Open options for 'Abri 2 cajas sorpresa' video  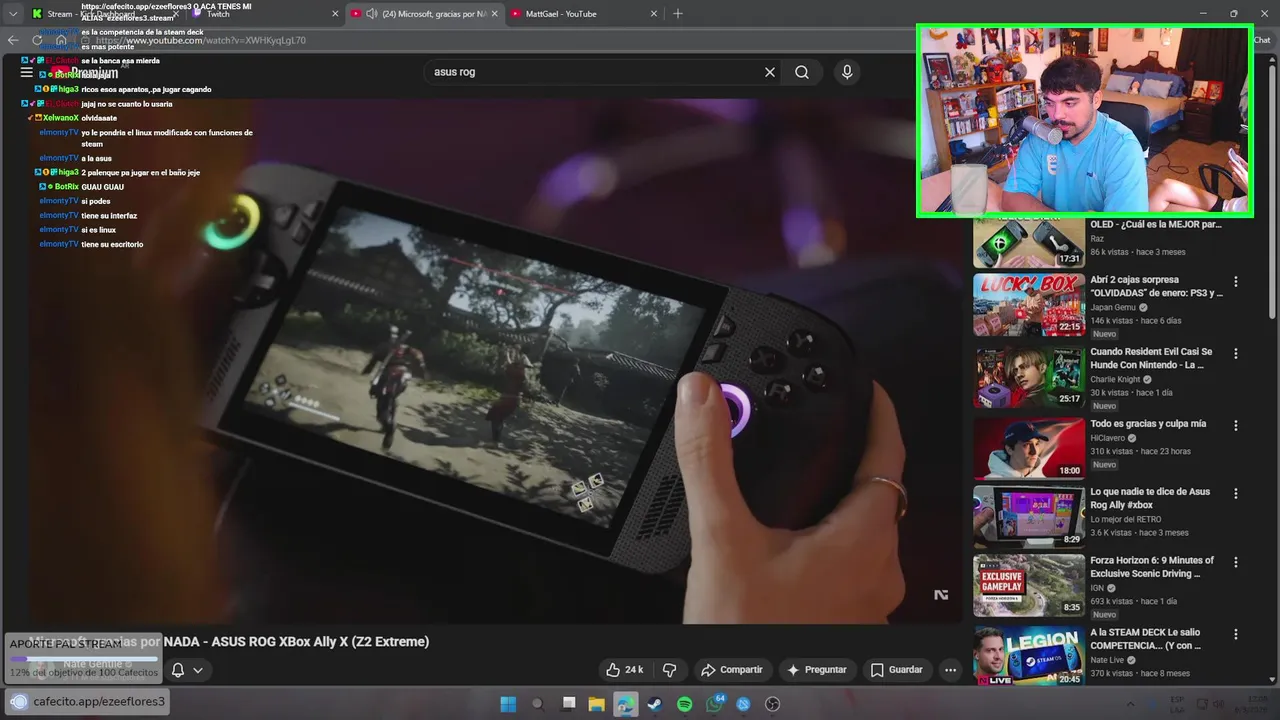pyautogui.click(x=1236, y=282)
